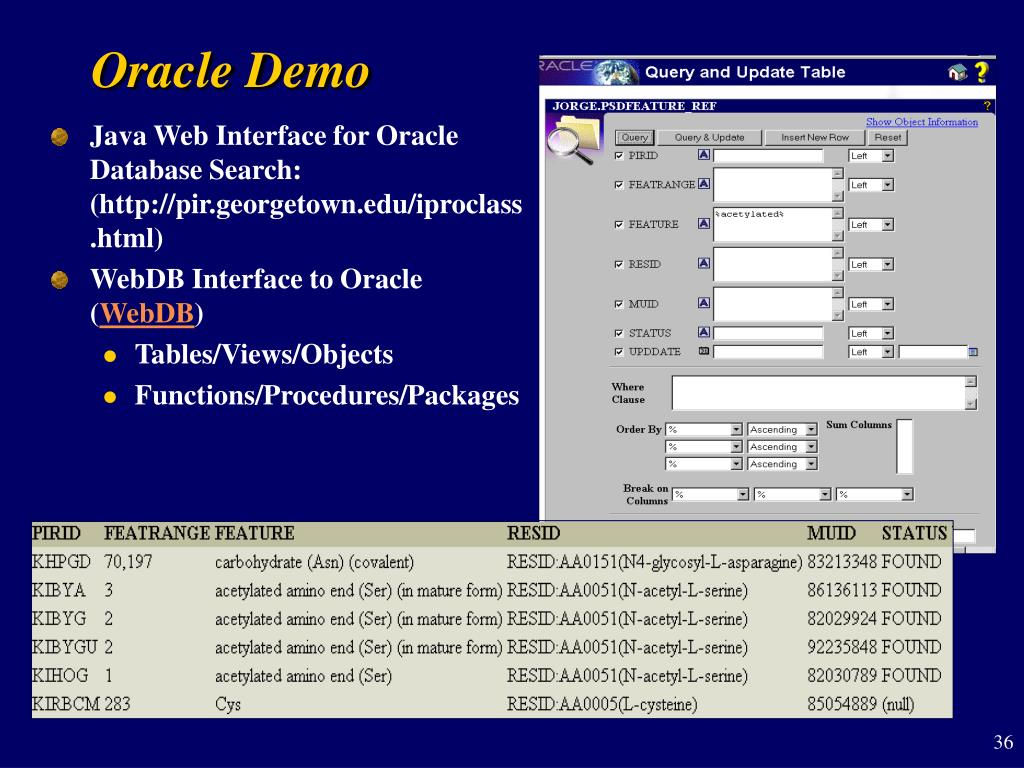Screen dimensions: 1024x768
Task: Click RESID:AA0005(L-cysteine) cell
Action: [601, 704]
